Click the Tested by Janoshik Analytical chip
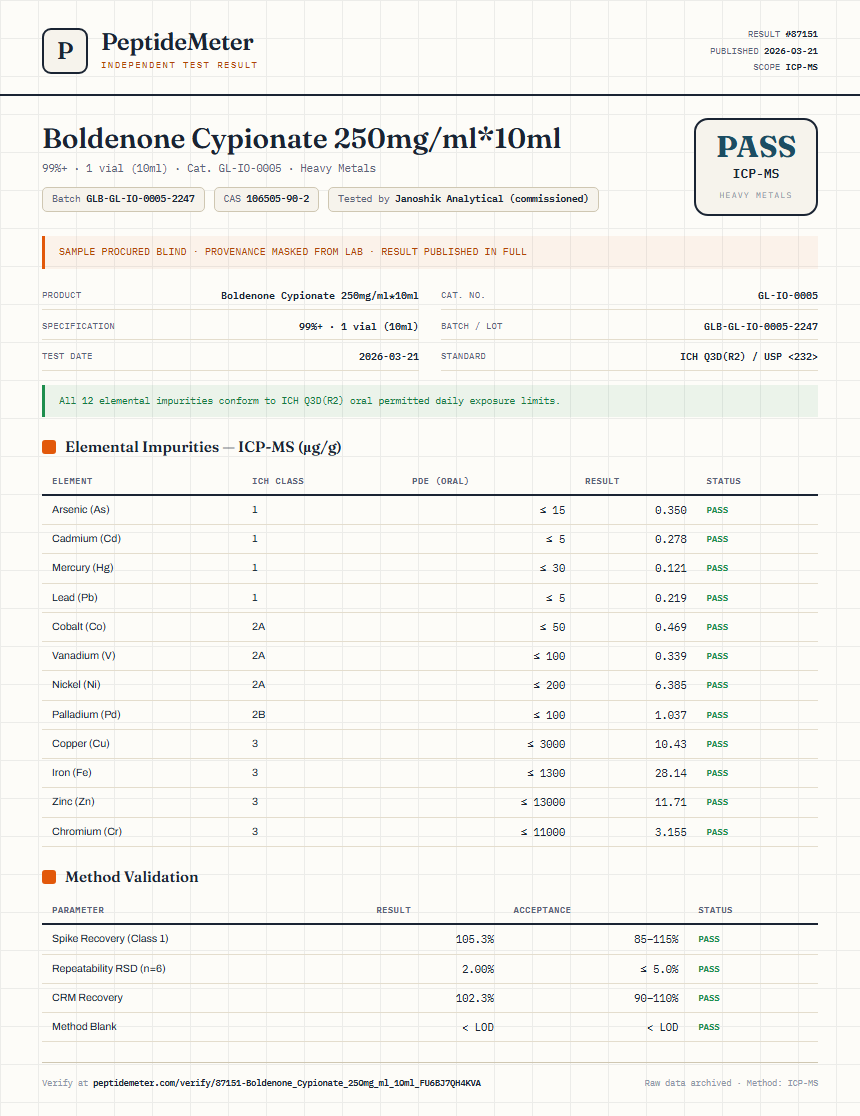The height and width of the screenshot is (1116, 860). (x=463, y=199)
